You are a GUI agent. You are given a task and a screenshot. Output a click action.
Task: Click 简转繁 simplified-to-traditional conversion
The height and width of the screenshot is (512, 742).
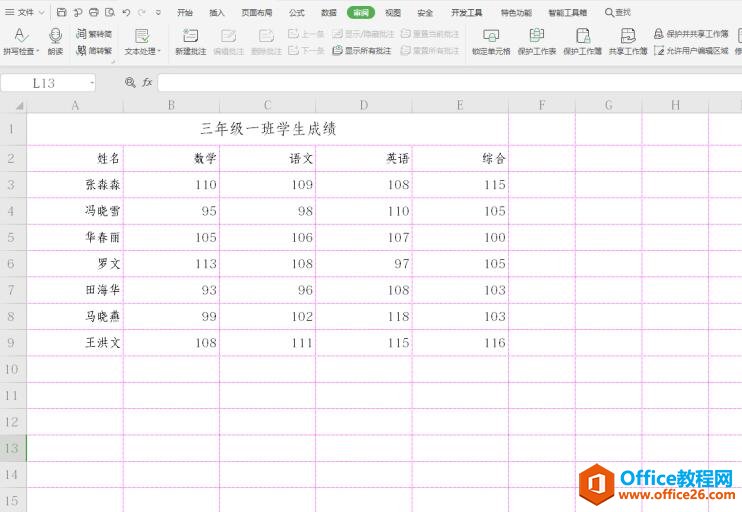[x=94, y=50]
